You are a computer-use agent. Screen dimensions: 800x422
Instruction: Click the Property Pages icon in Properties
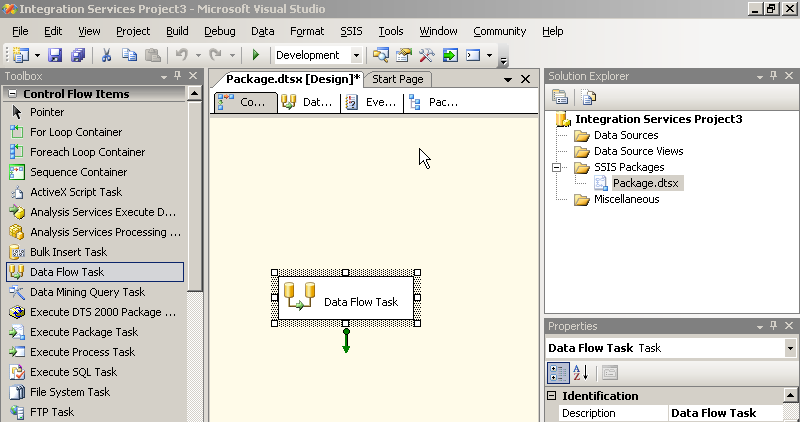tap(610, 373)
